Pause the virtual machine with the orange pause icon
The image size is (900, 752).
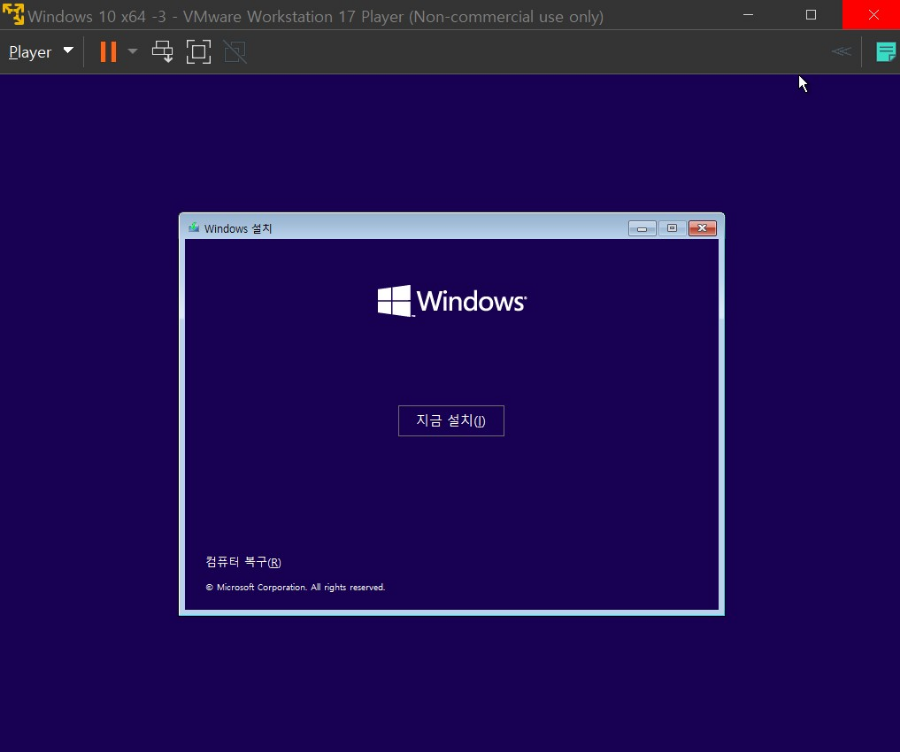[x=108, y=52]
